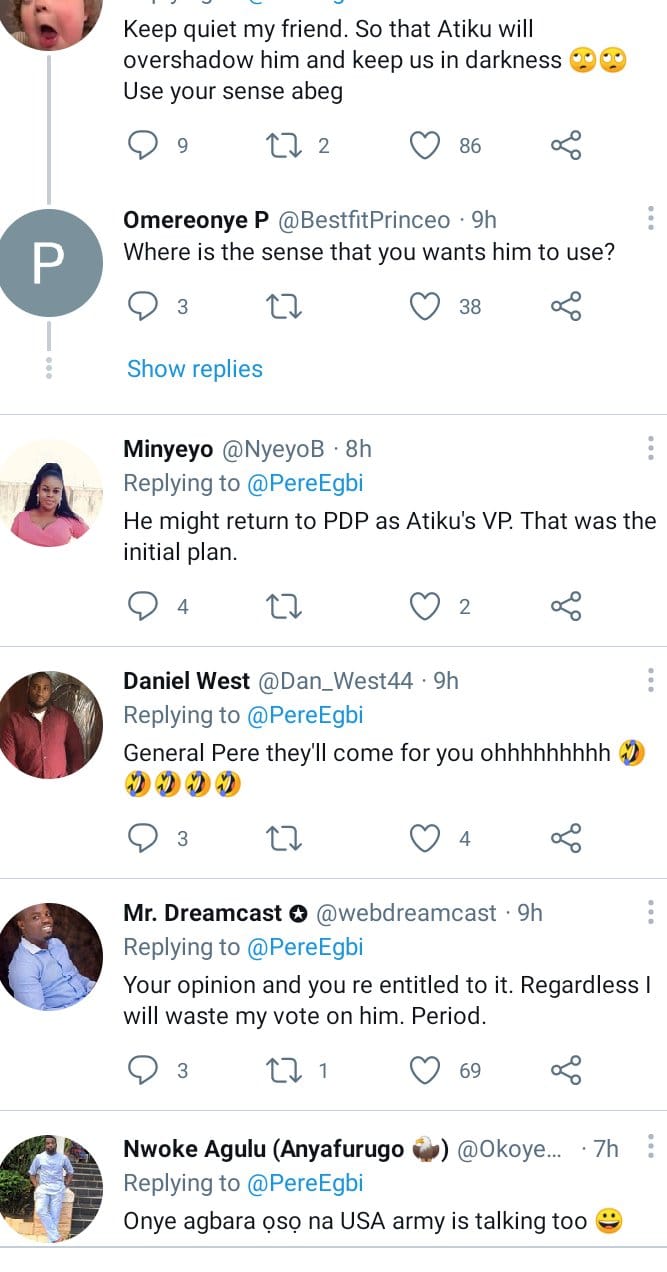667x1272 pixels.
Task: Open @PereEgbi link in Nwoke Agulu's reply
Action: click(x=305, y=1184)
